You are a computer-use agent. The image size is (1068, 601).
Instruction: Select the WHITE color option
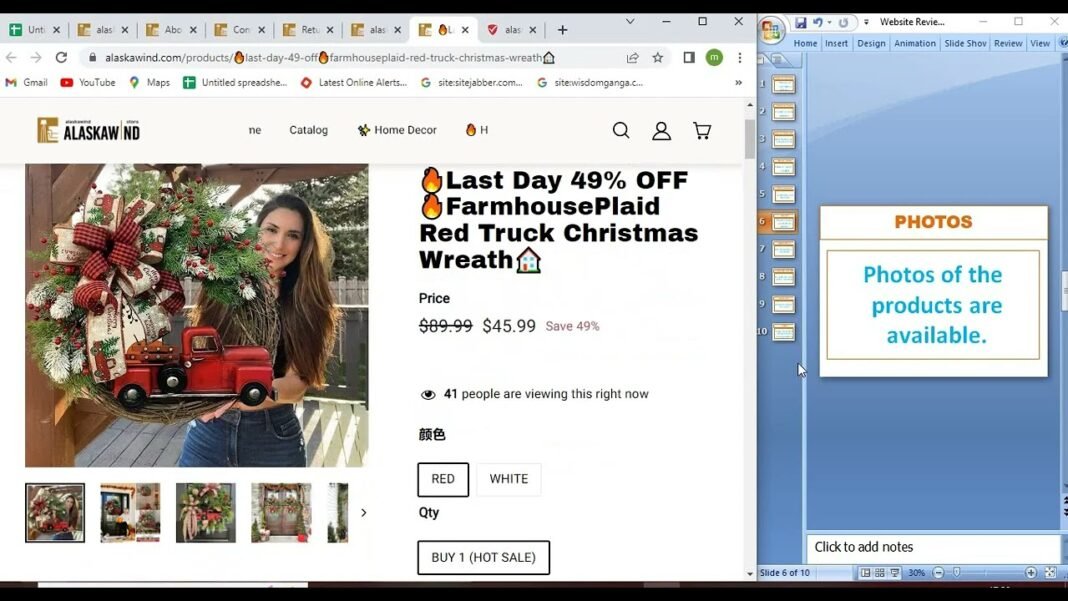508,480
